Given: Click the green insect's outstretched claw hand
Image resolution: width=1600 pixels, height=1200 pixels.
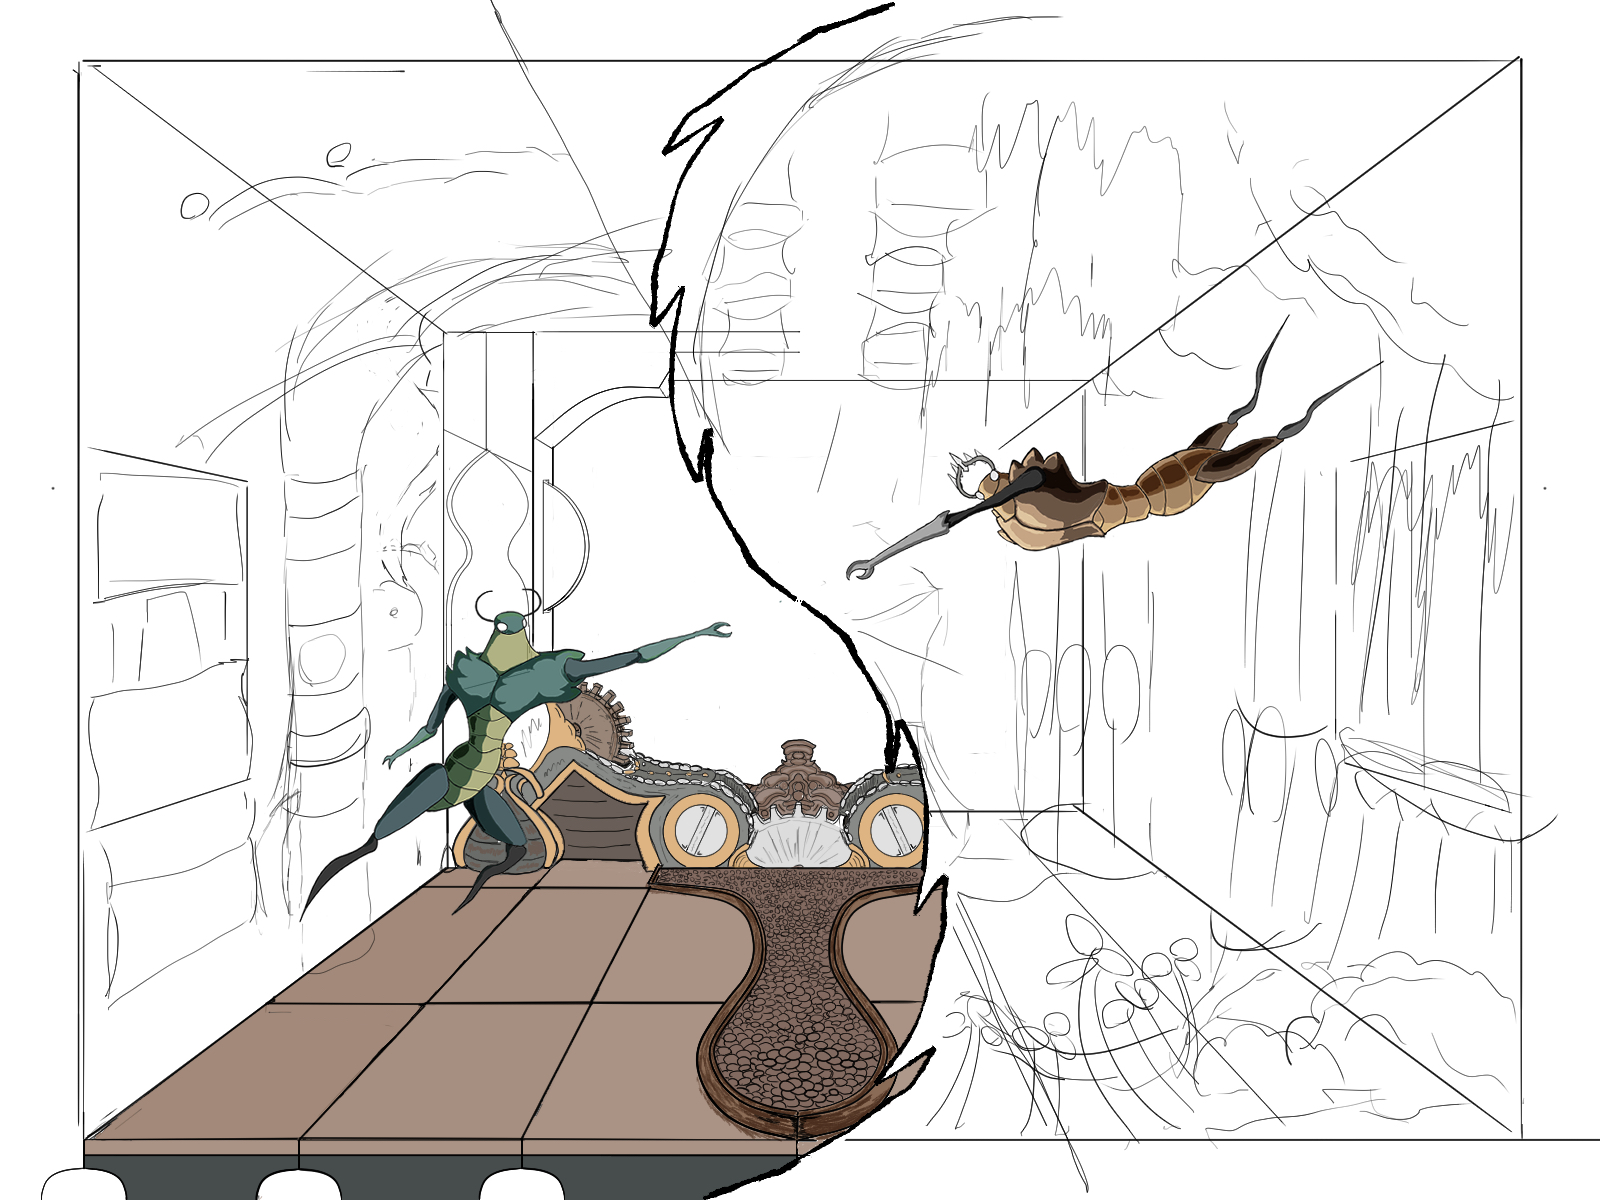Looking at the screenshot, I should [714, 631].
